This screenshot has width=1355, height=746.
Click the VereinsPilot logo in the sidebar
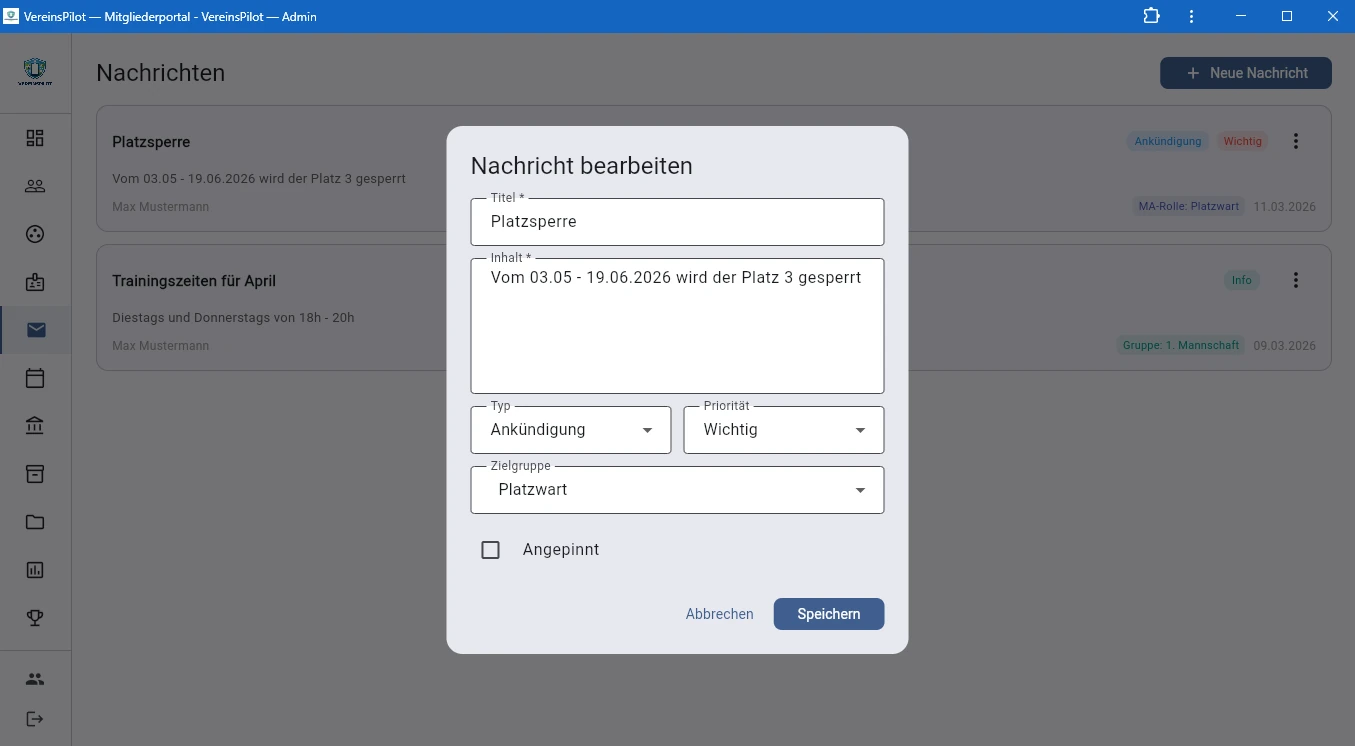[35, 71]
